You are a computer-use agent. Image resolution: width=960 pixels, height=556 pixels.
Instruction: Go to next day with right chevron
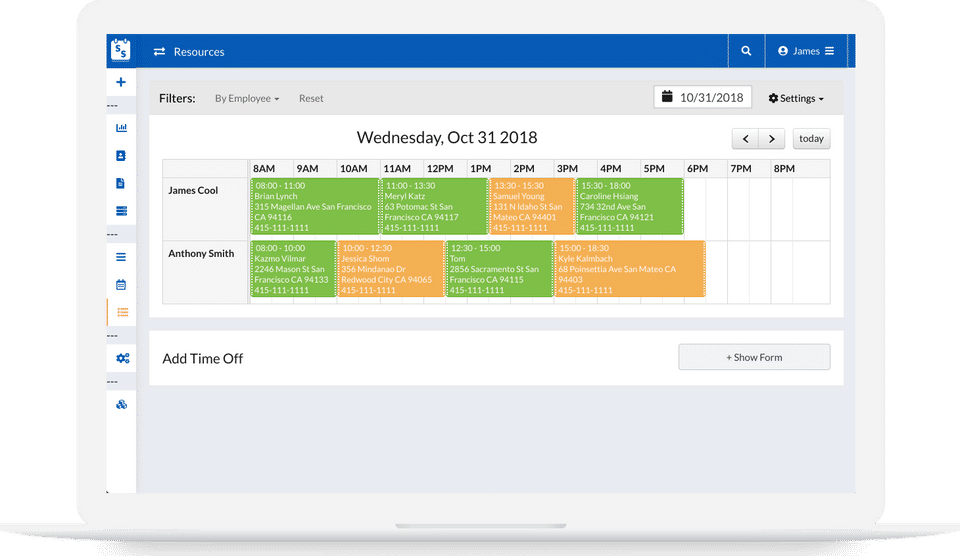click(x=771, y=138)
